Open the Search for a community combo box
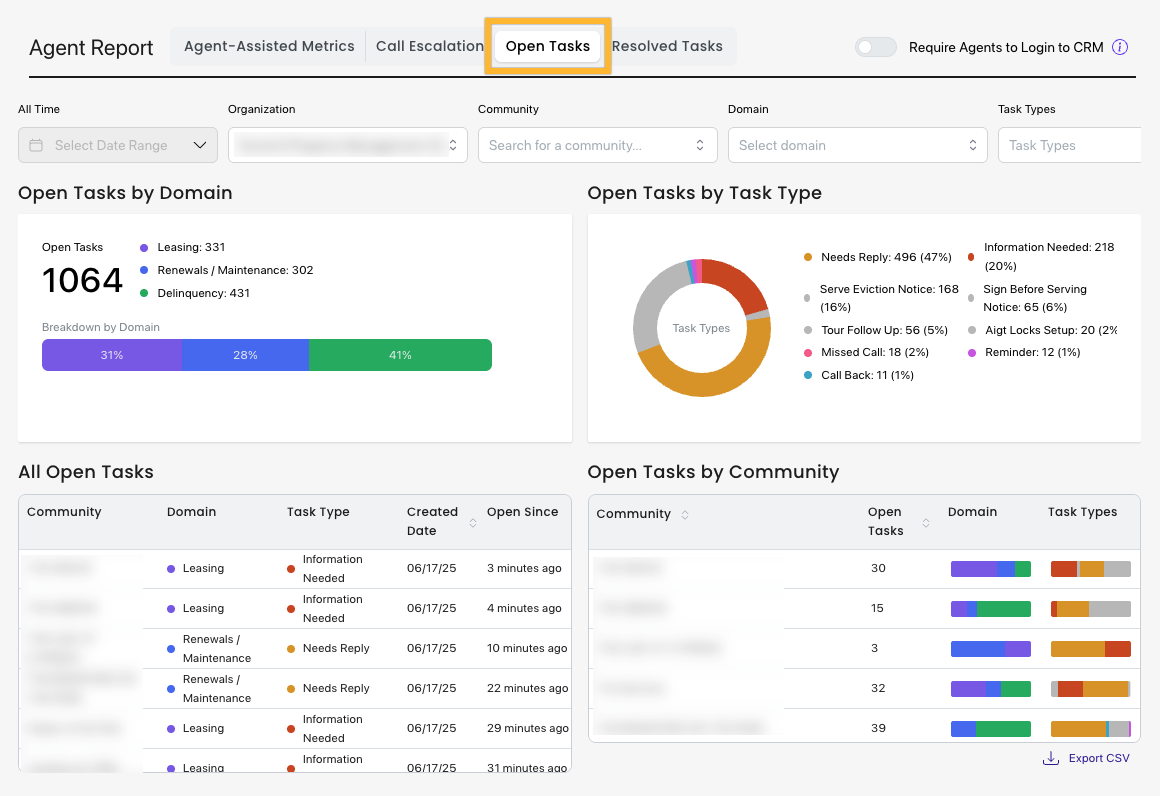The width and height of the screenshot is (1160, 796). 598,145
